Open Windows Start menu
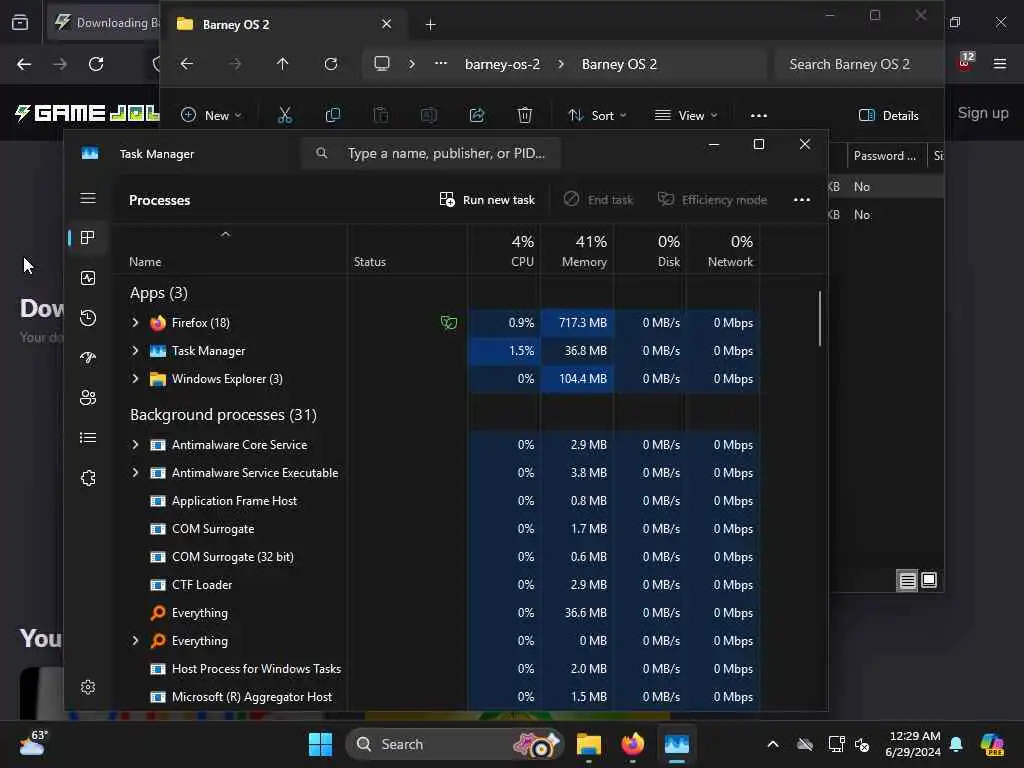The height and width of the screenshot is (768, 1024). coord(320,744)
